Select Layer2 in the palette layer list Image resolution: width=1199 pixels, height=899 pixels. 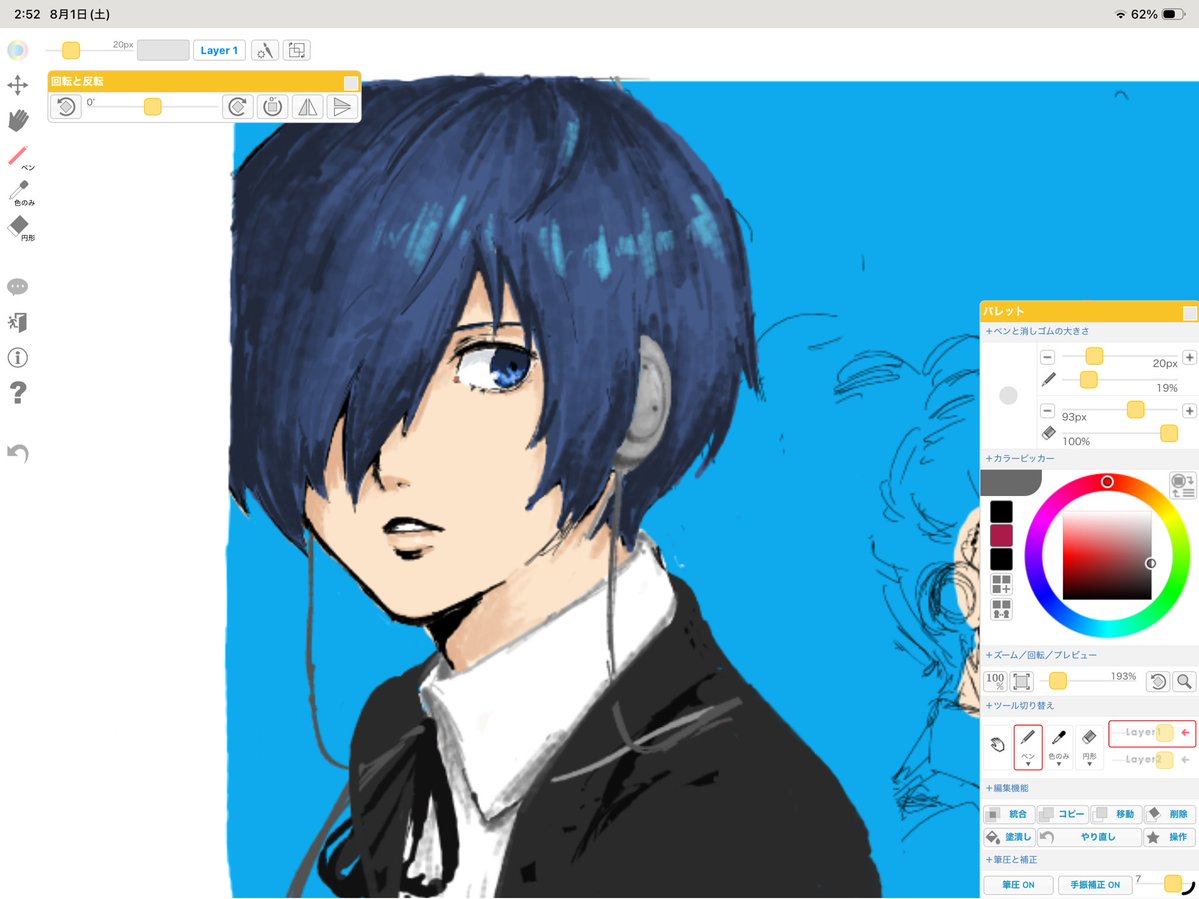tap(1152, 759)
